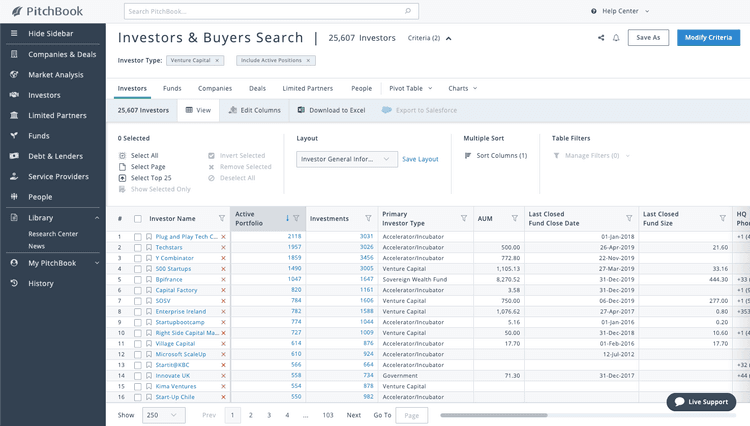Remove Y Combinator with red X icon
The image size is (750, 426).
click(x=223, y=258)
